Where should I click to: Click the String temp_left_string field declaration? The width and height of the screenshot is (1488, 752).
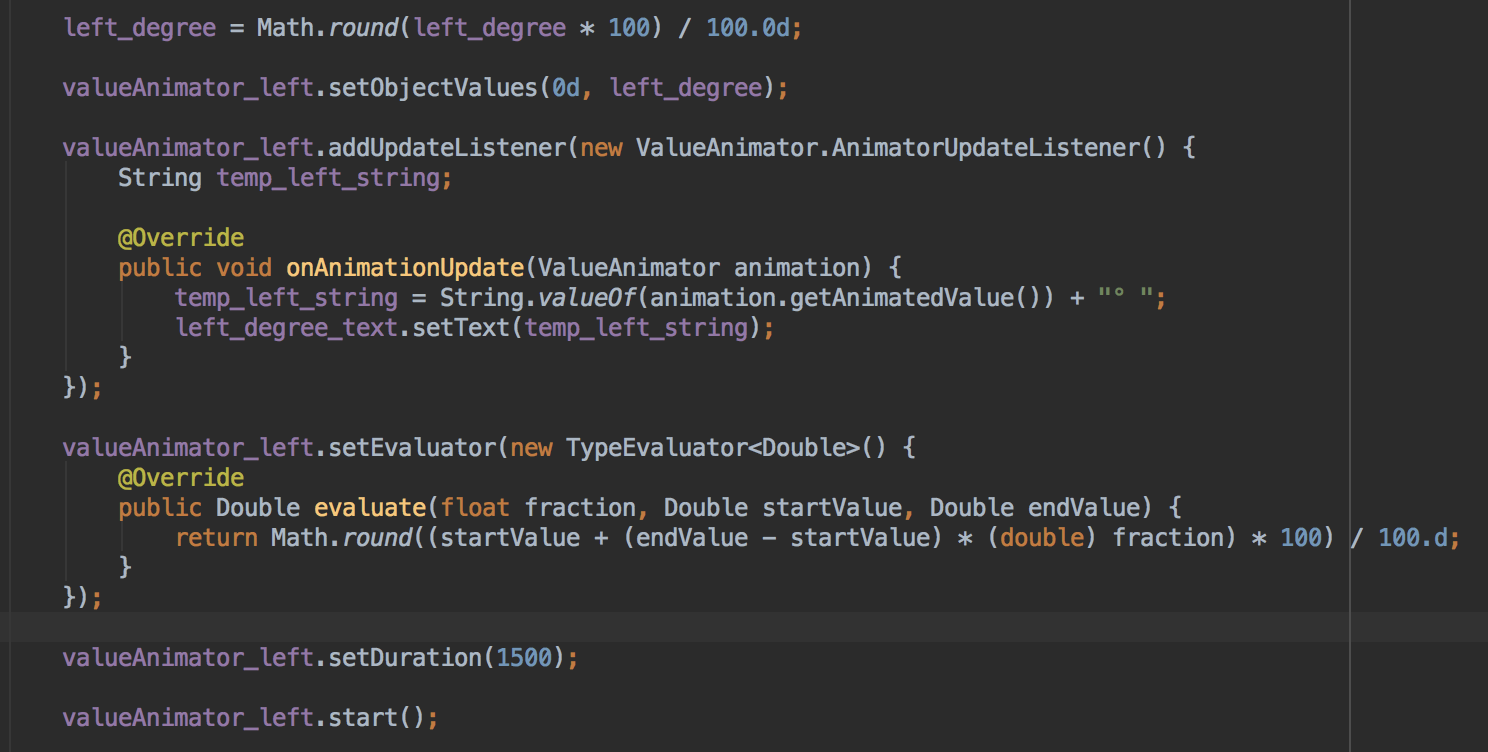tap(278, 178)
